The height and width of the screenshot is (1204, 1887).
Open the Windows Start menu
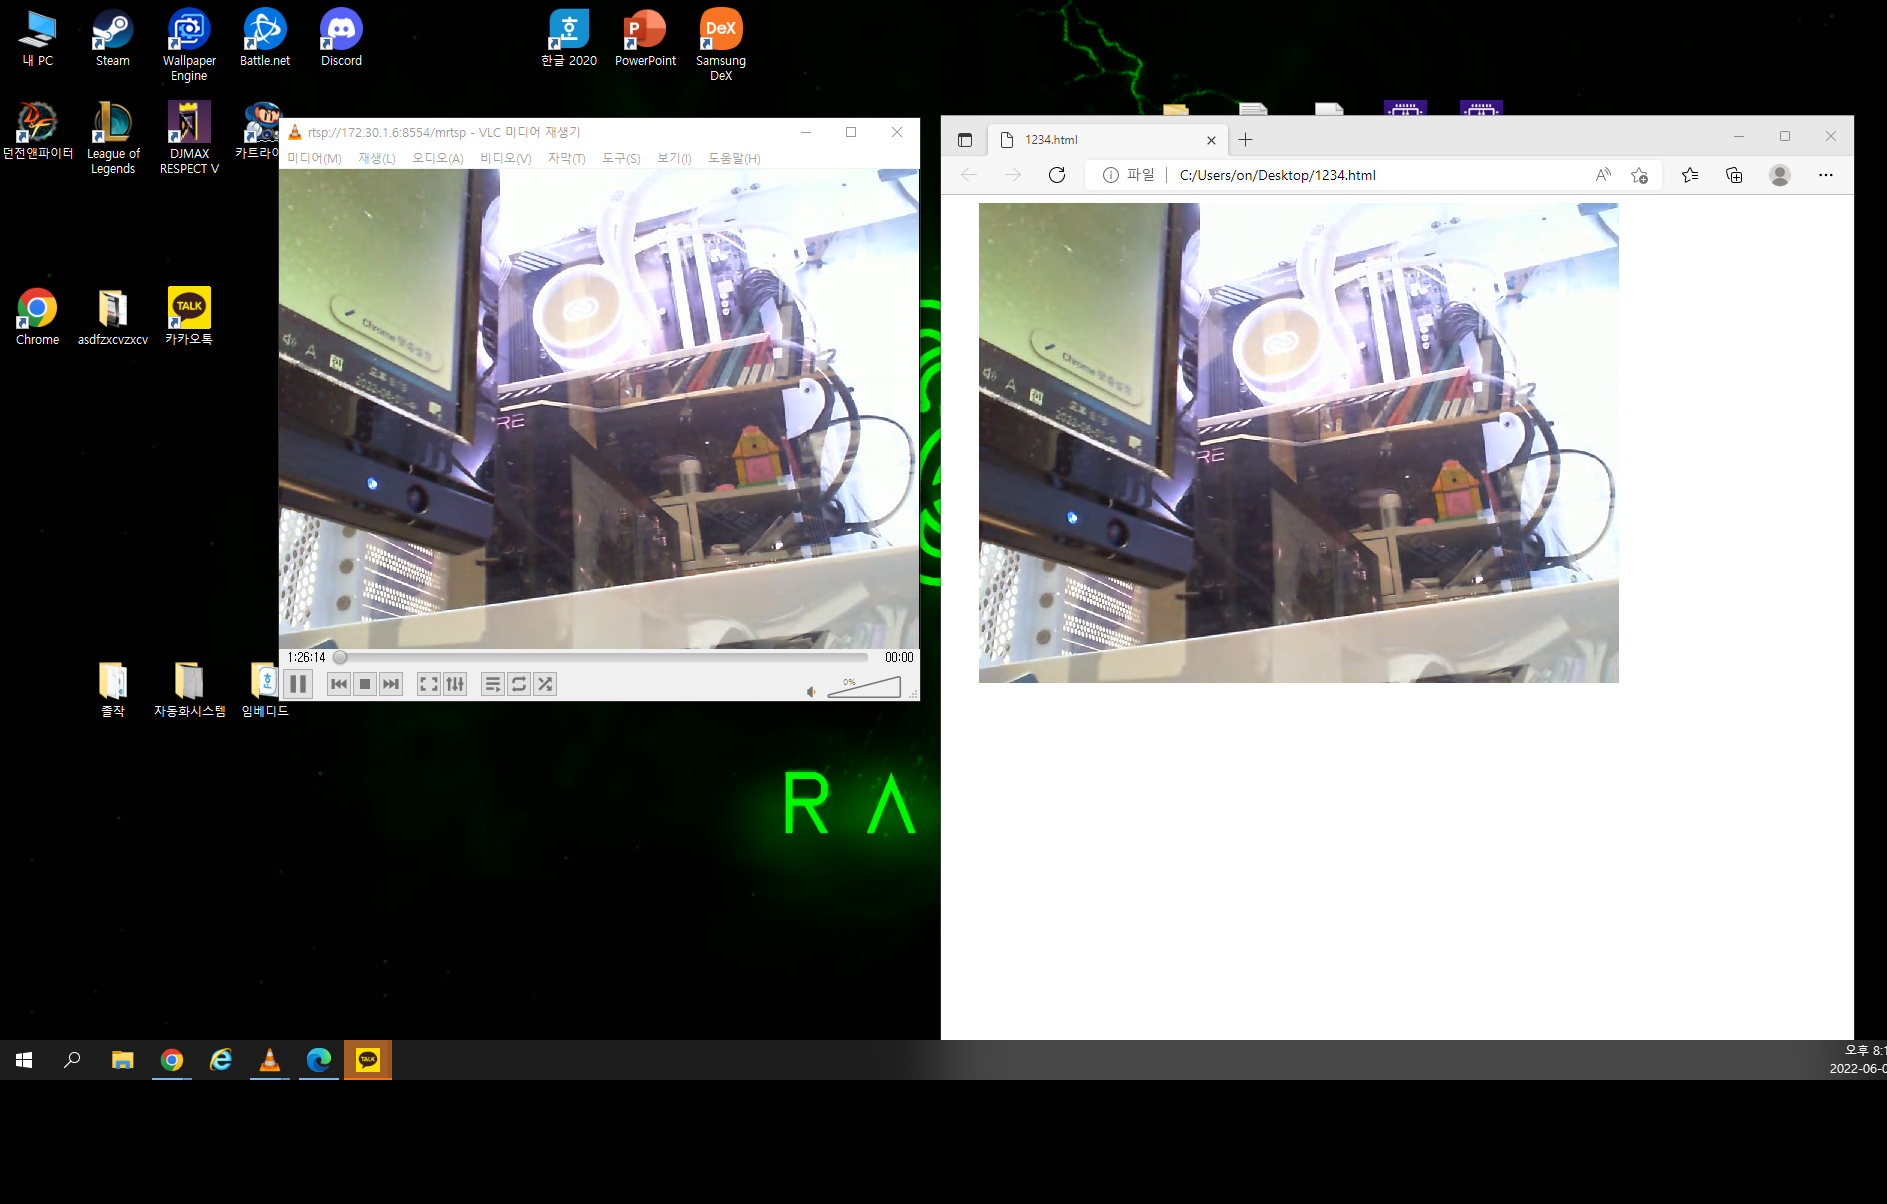point(24,1060)
